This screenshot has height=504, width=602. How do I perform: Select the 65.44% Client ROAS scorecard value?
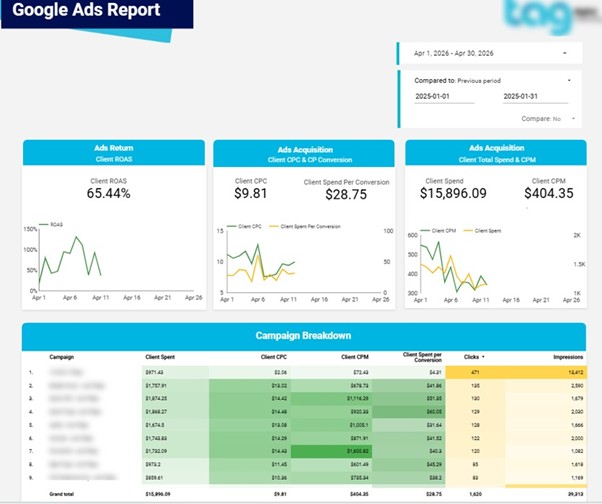[108, 193]
